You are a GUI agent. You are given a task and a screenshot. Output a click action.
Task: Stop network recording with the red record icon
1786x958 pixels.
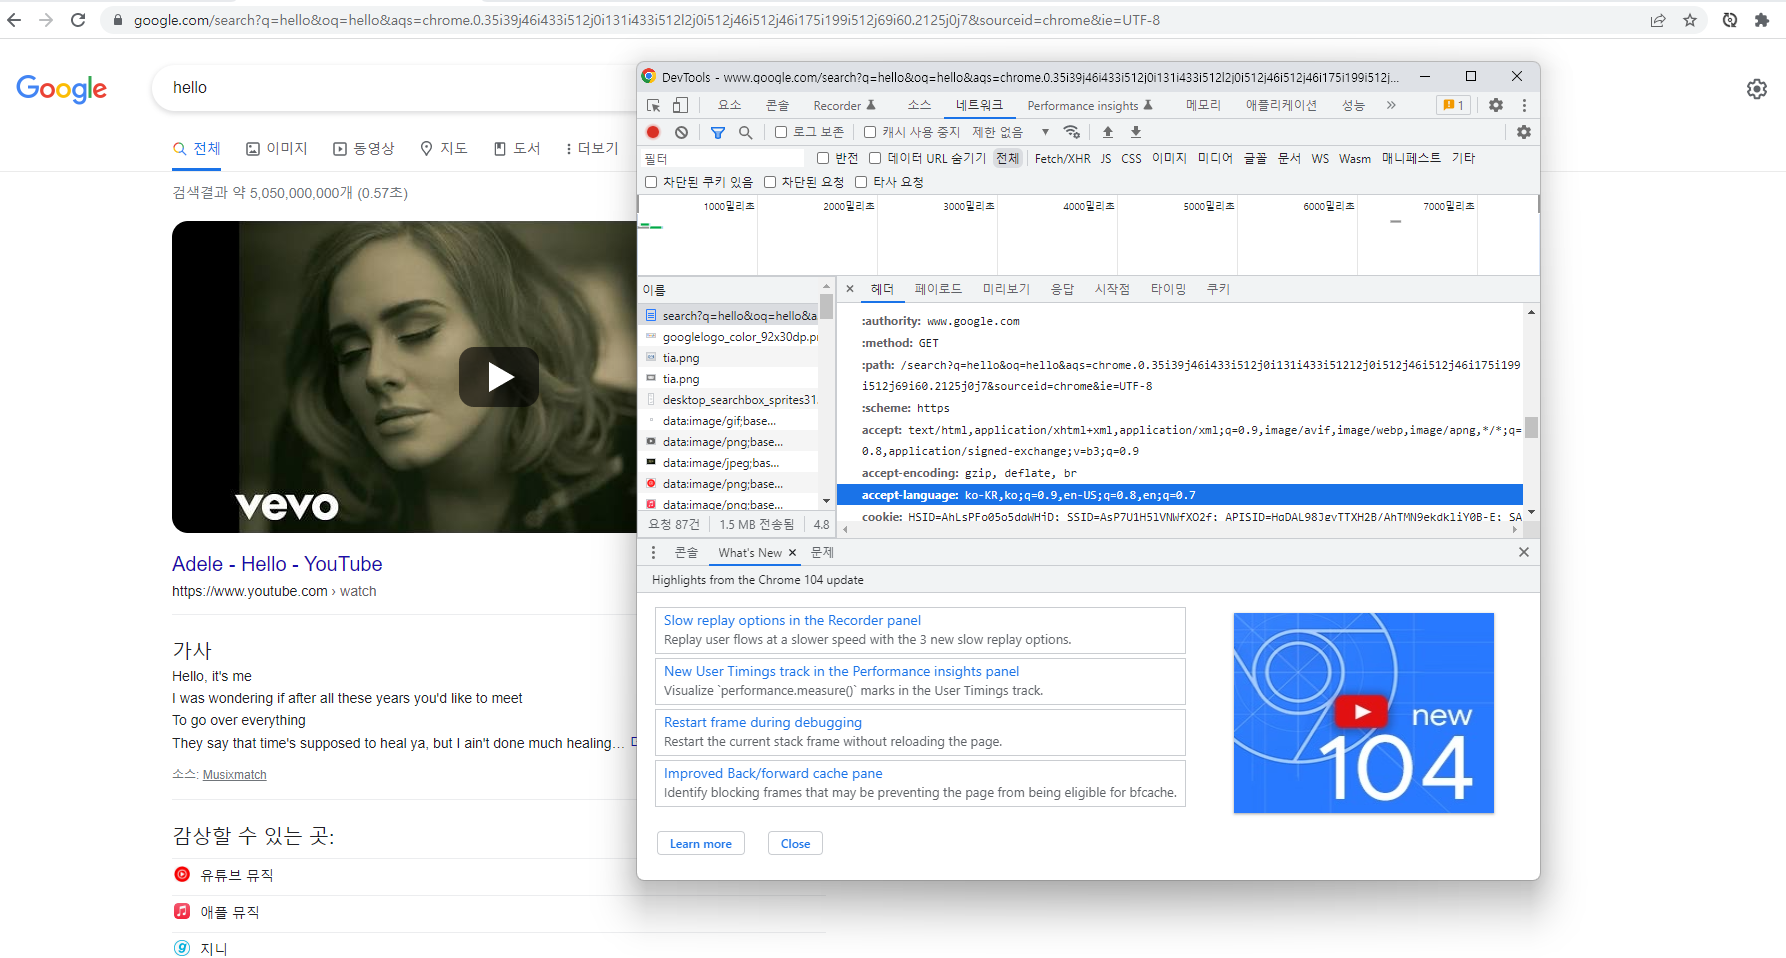(653, 132)
